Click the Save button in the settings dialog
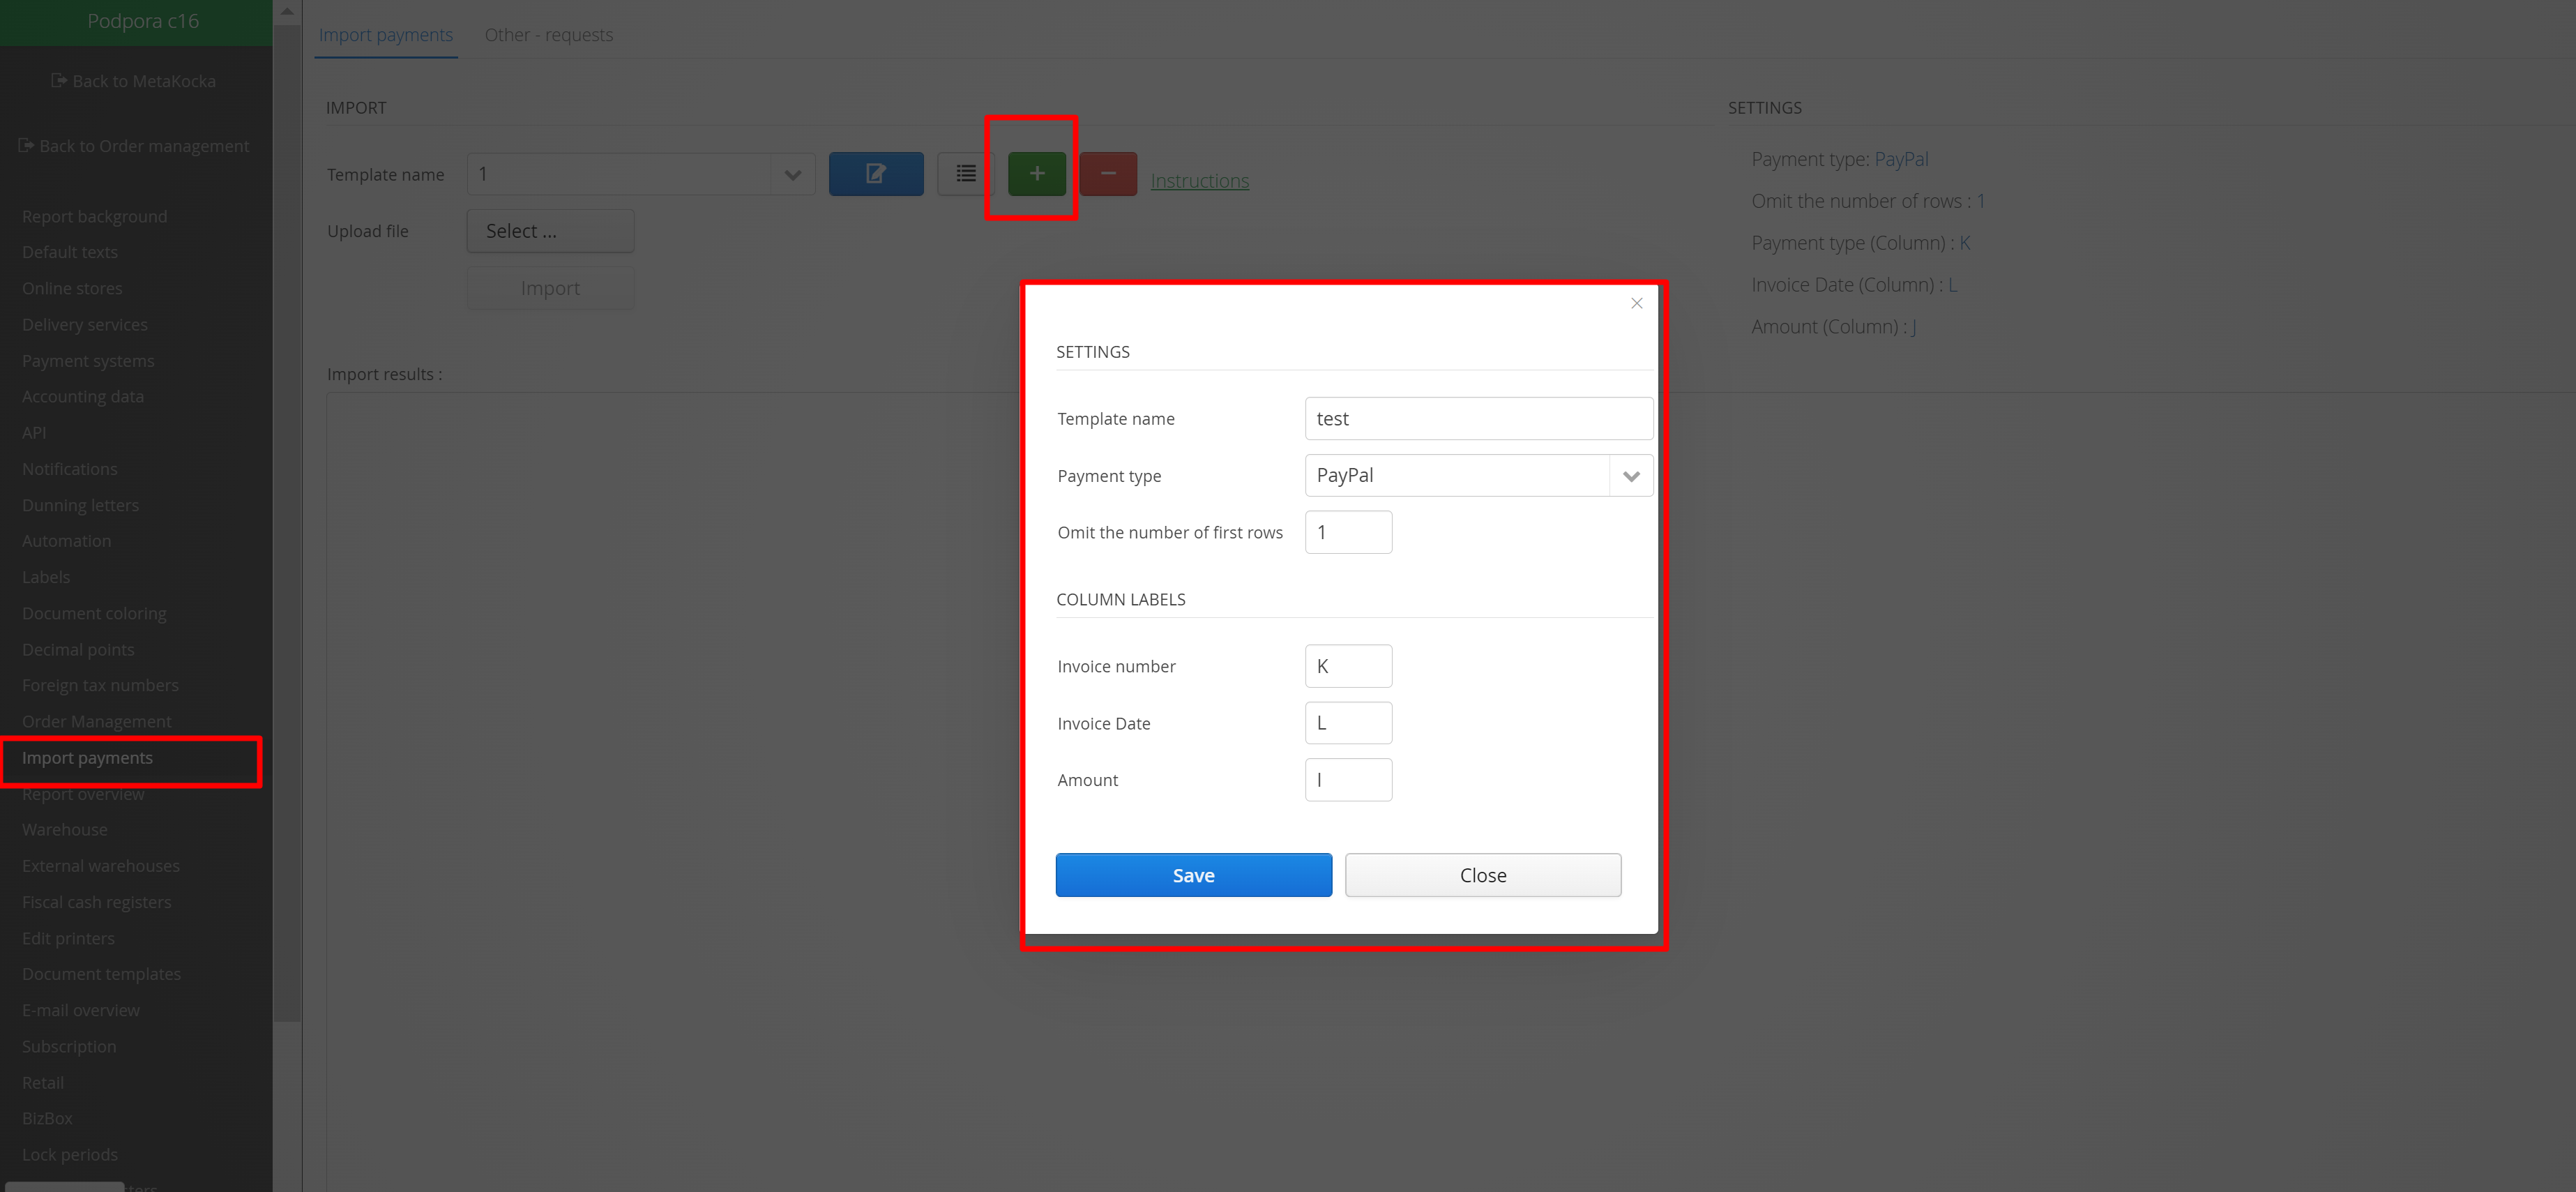This screenshot has width=2576, height=1192. 1193,875
